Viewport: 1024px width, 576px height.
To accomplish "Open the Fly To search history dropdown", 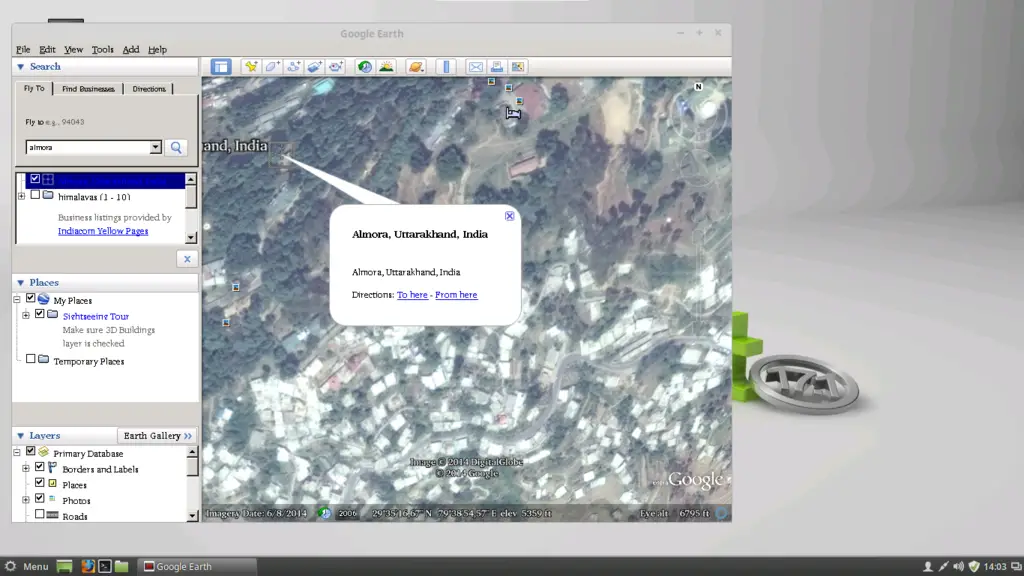I will pos(155,148).
